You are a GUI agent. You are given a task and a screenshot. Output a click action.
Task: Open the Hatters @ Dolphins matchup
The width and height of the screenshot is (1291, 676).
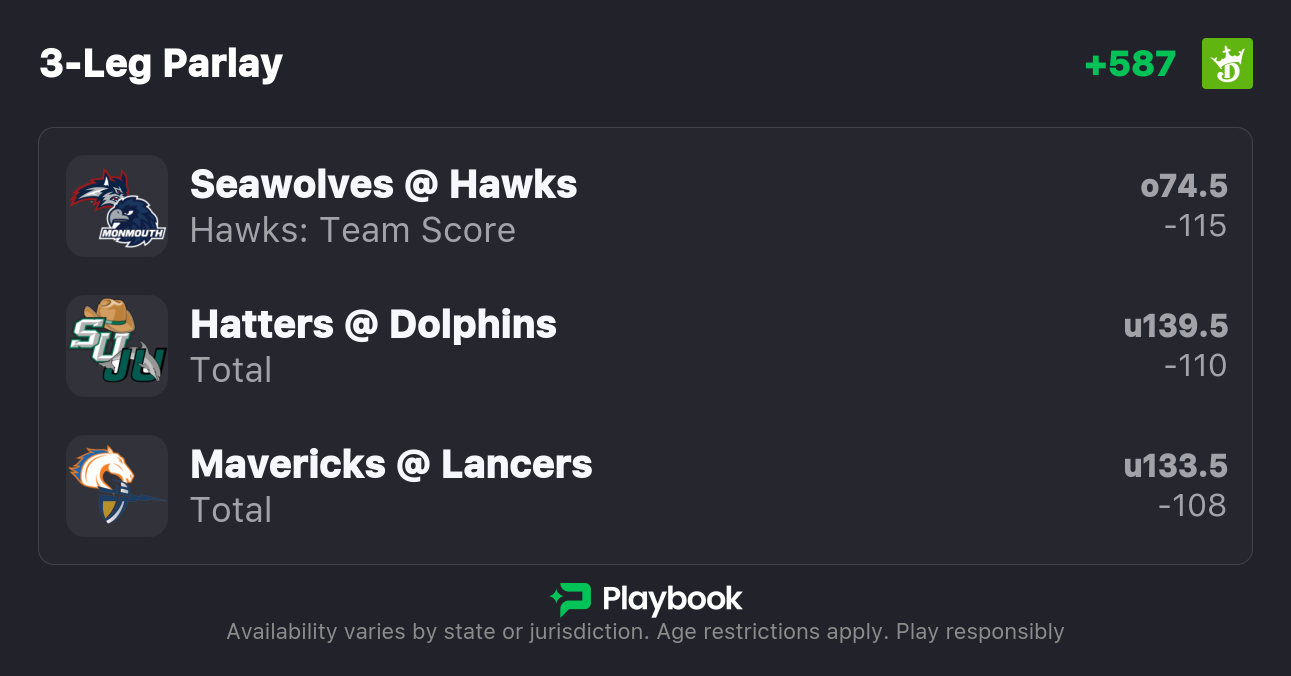click(373, 324)
